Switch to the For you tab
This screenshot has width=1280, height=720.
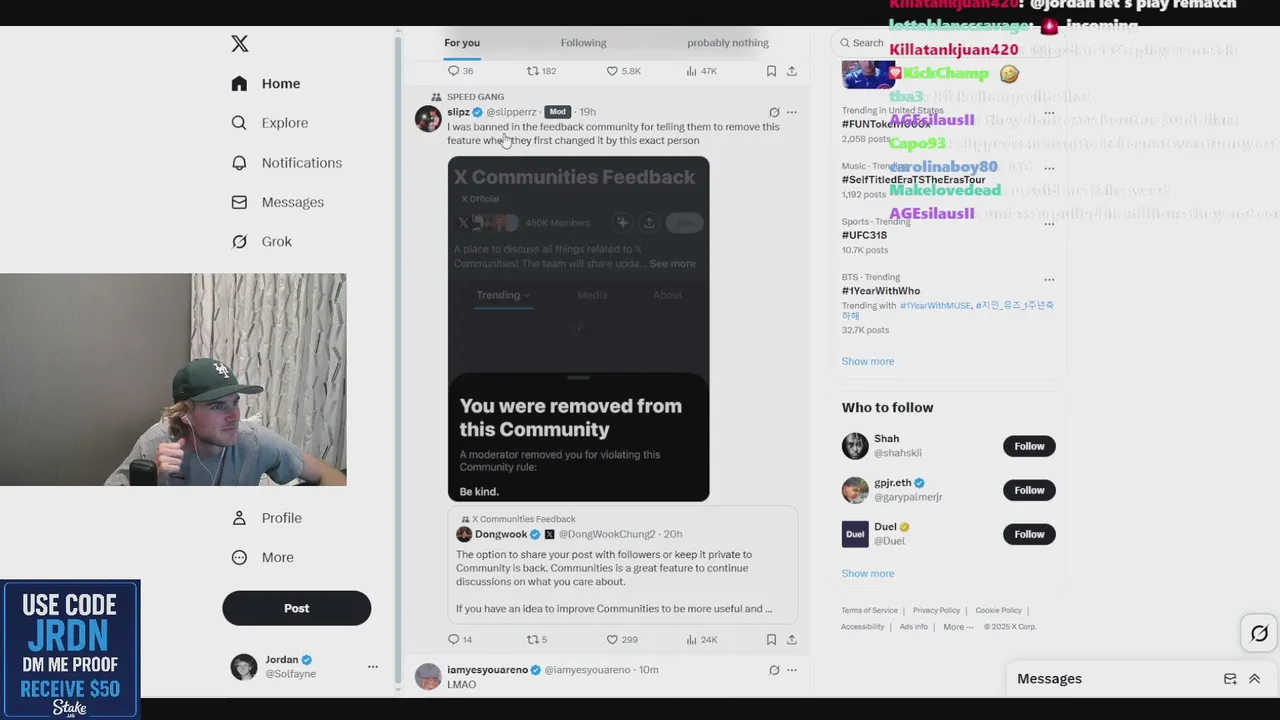point(462,43)
